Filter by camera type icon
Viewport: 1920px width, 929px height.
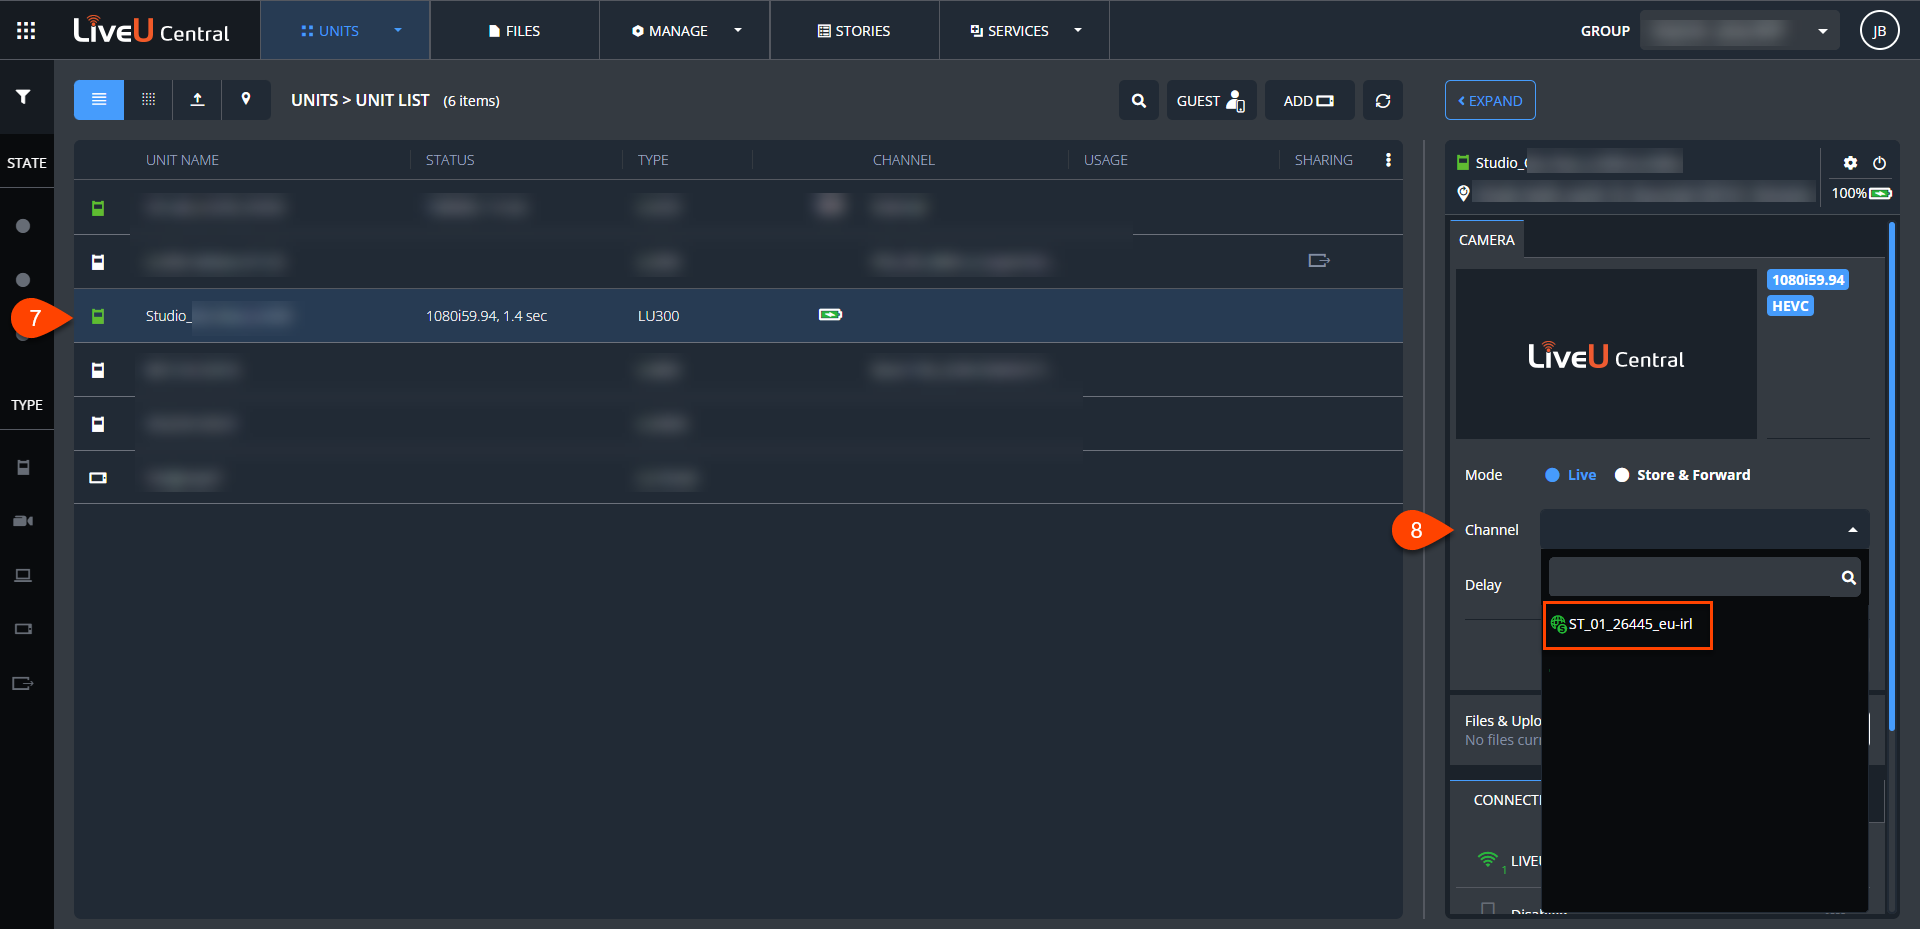click(23, 521)
